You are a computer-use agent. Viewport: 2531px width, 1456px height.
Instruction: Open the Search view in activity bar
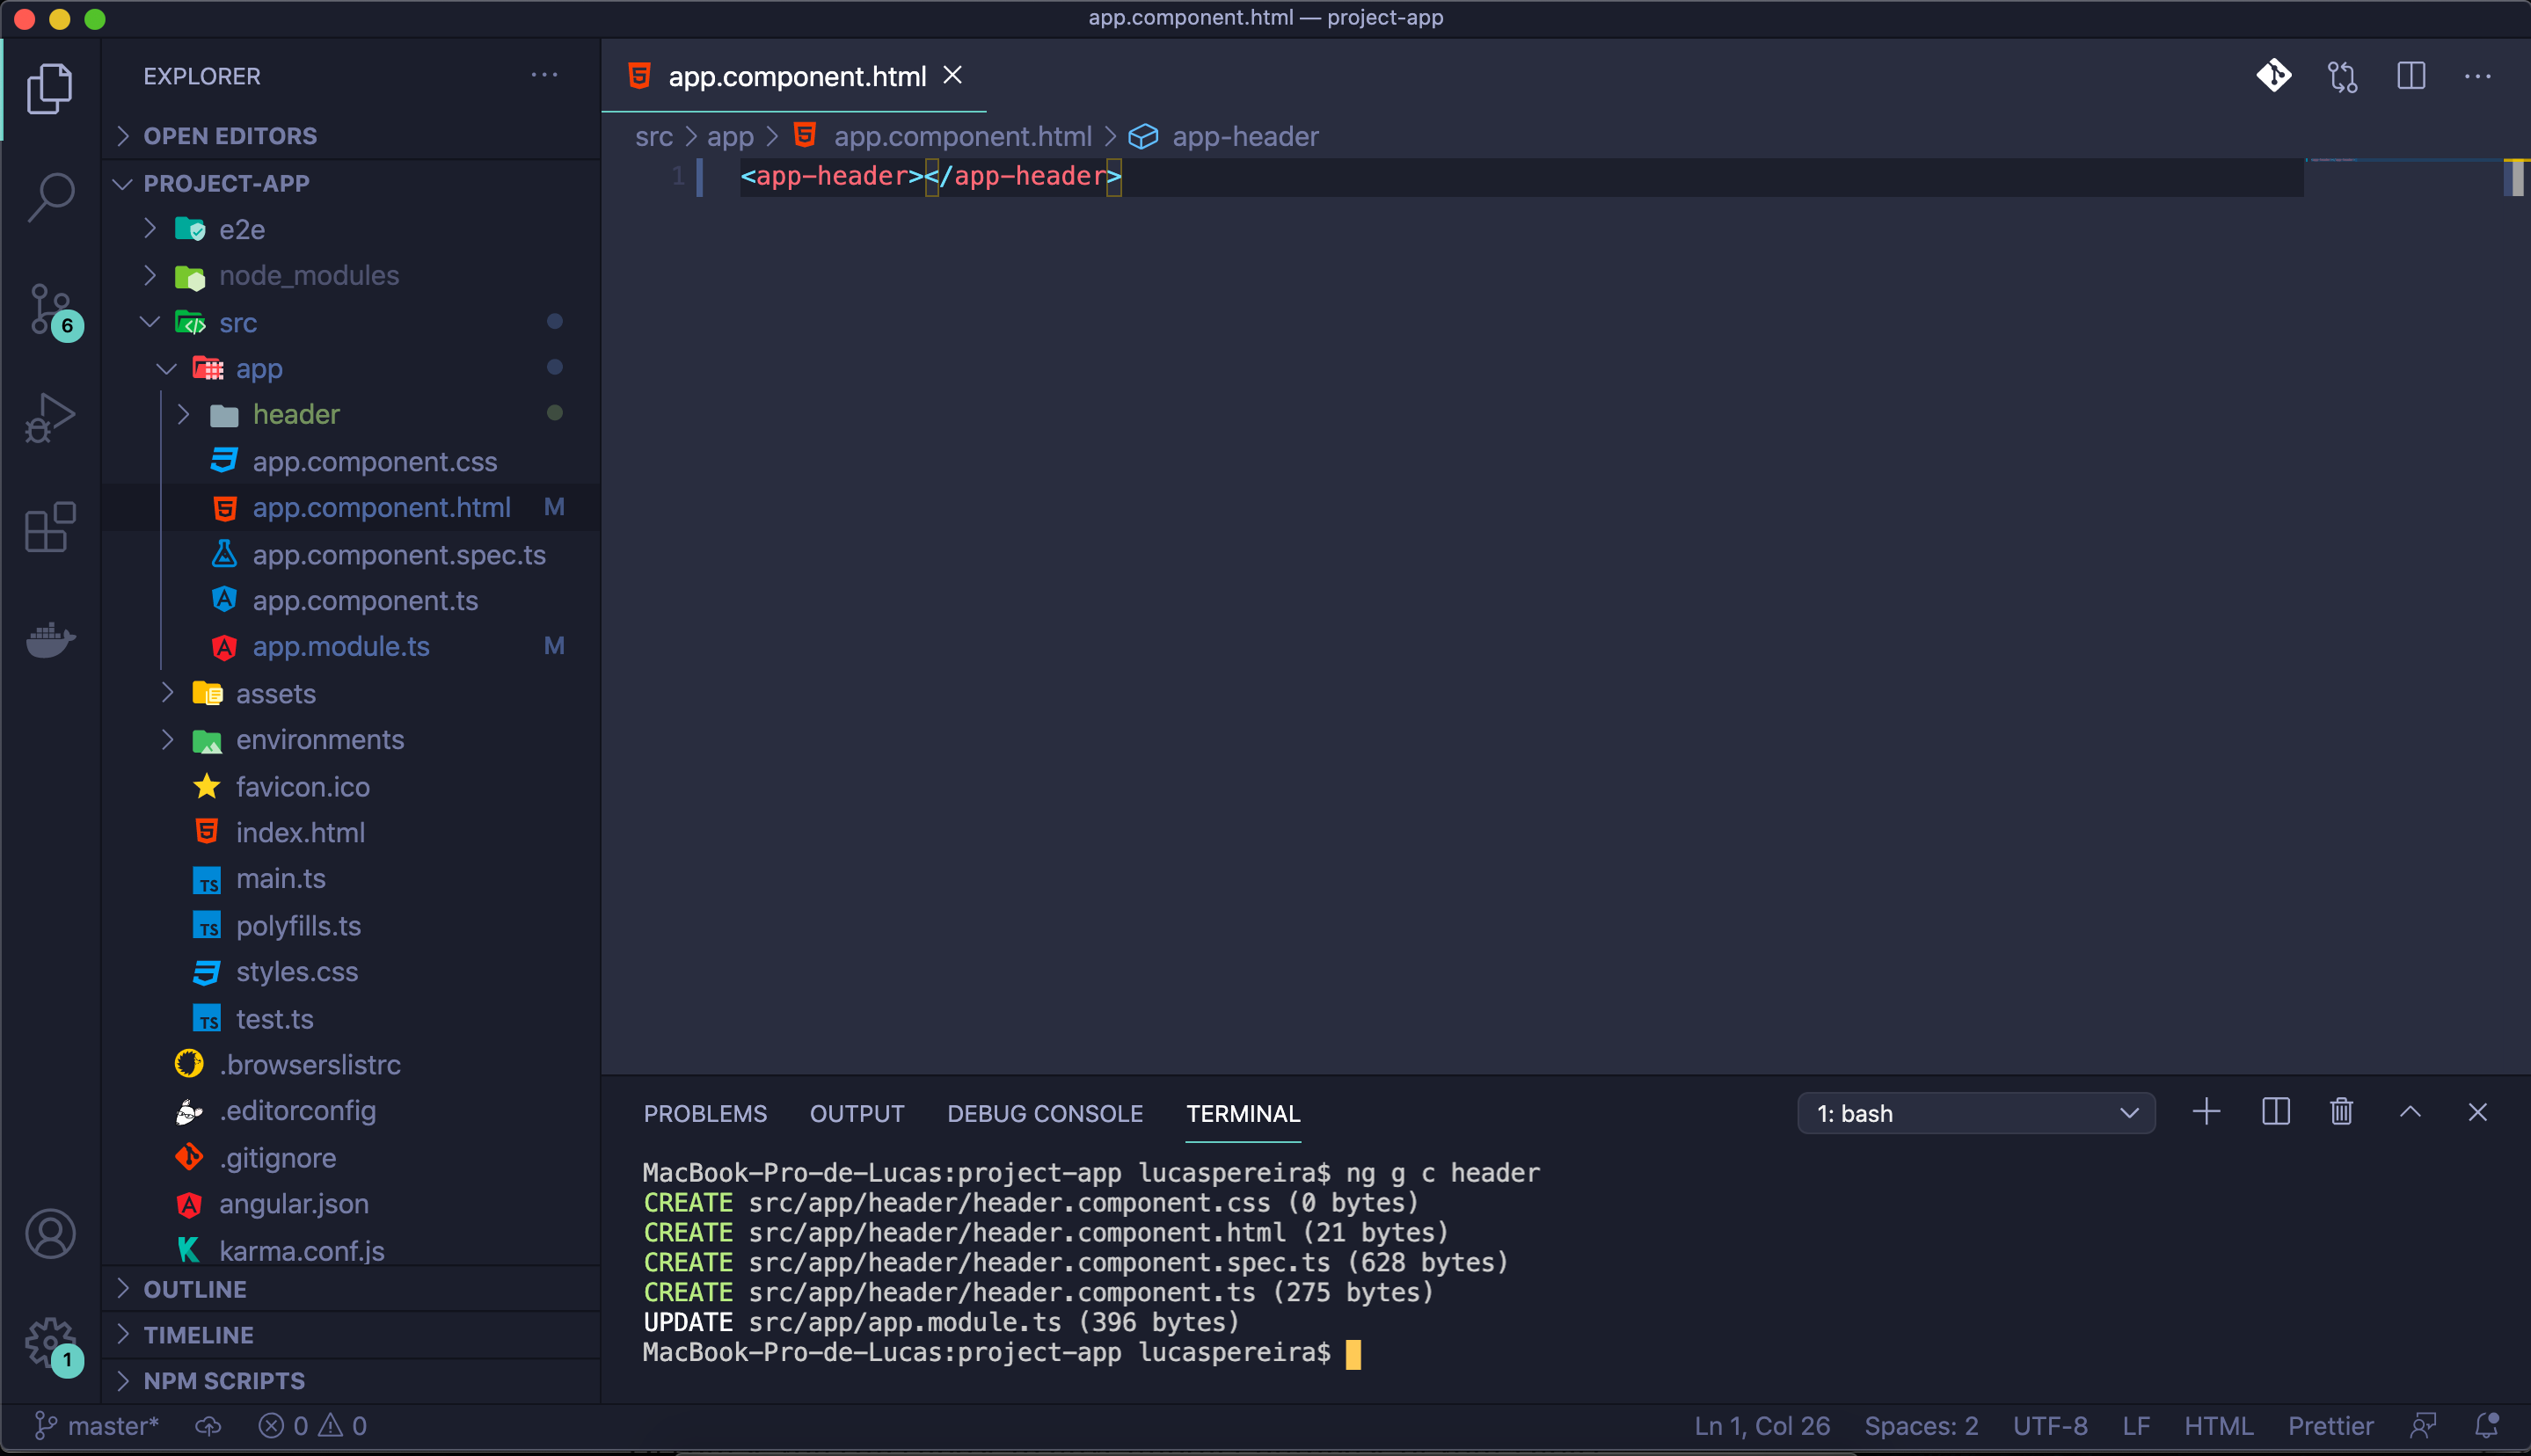pos(50,197)
